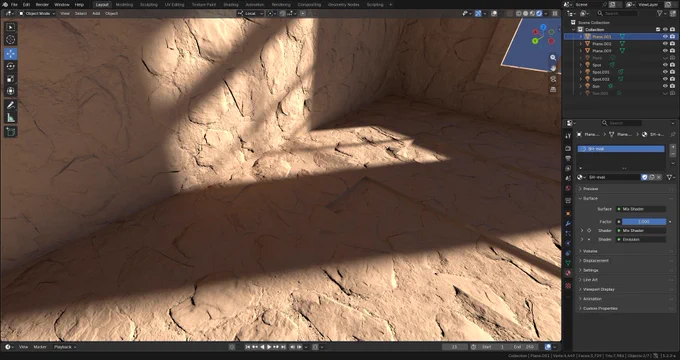Hide Plane.002 in viewport with eye icon
This screenshot has width=680, height=360.
[665, 44]
